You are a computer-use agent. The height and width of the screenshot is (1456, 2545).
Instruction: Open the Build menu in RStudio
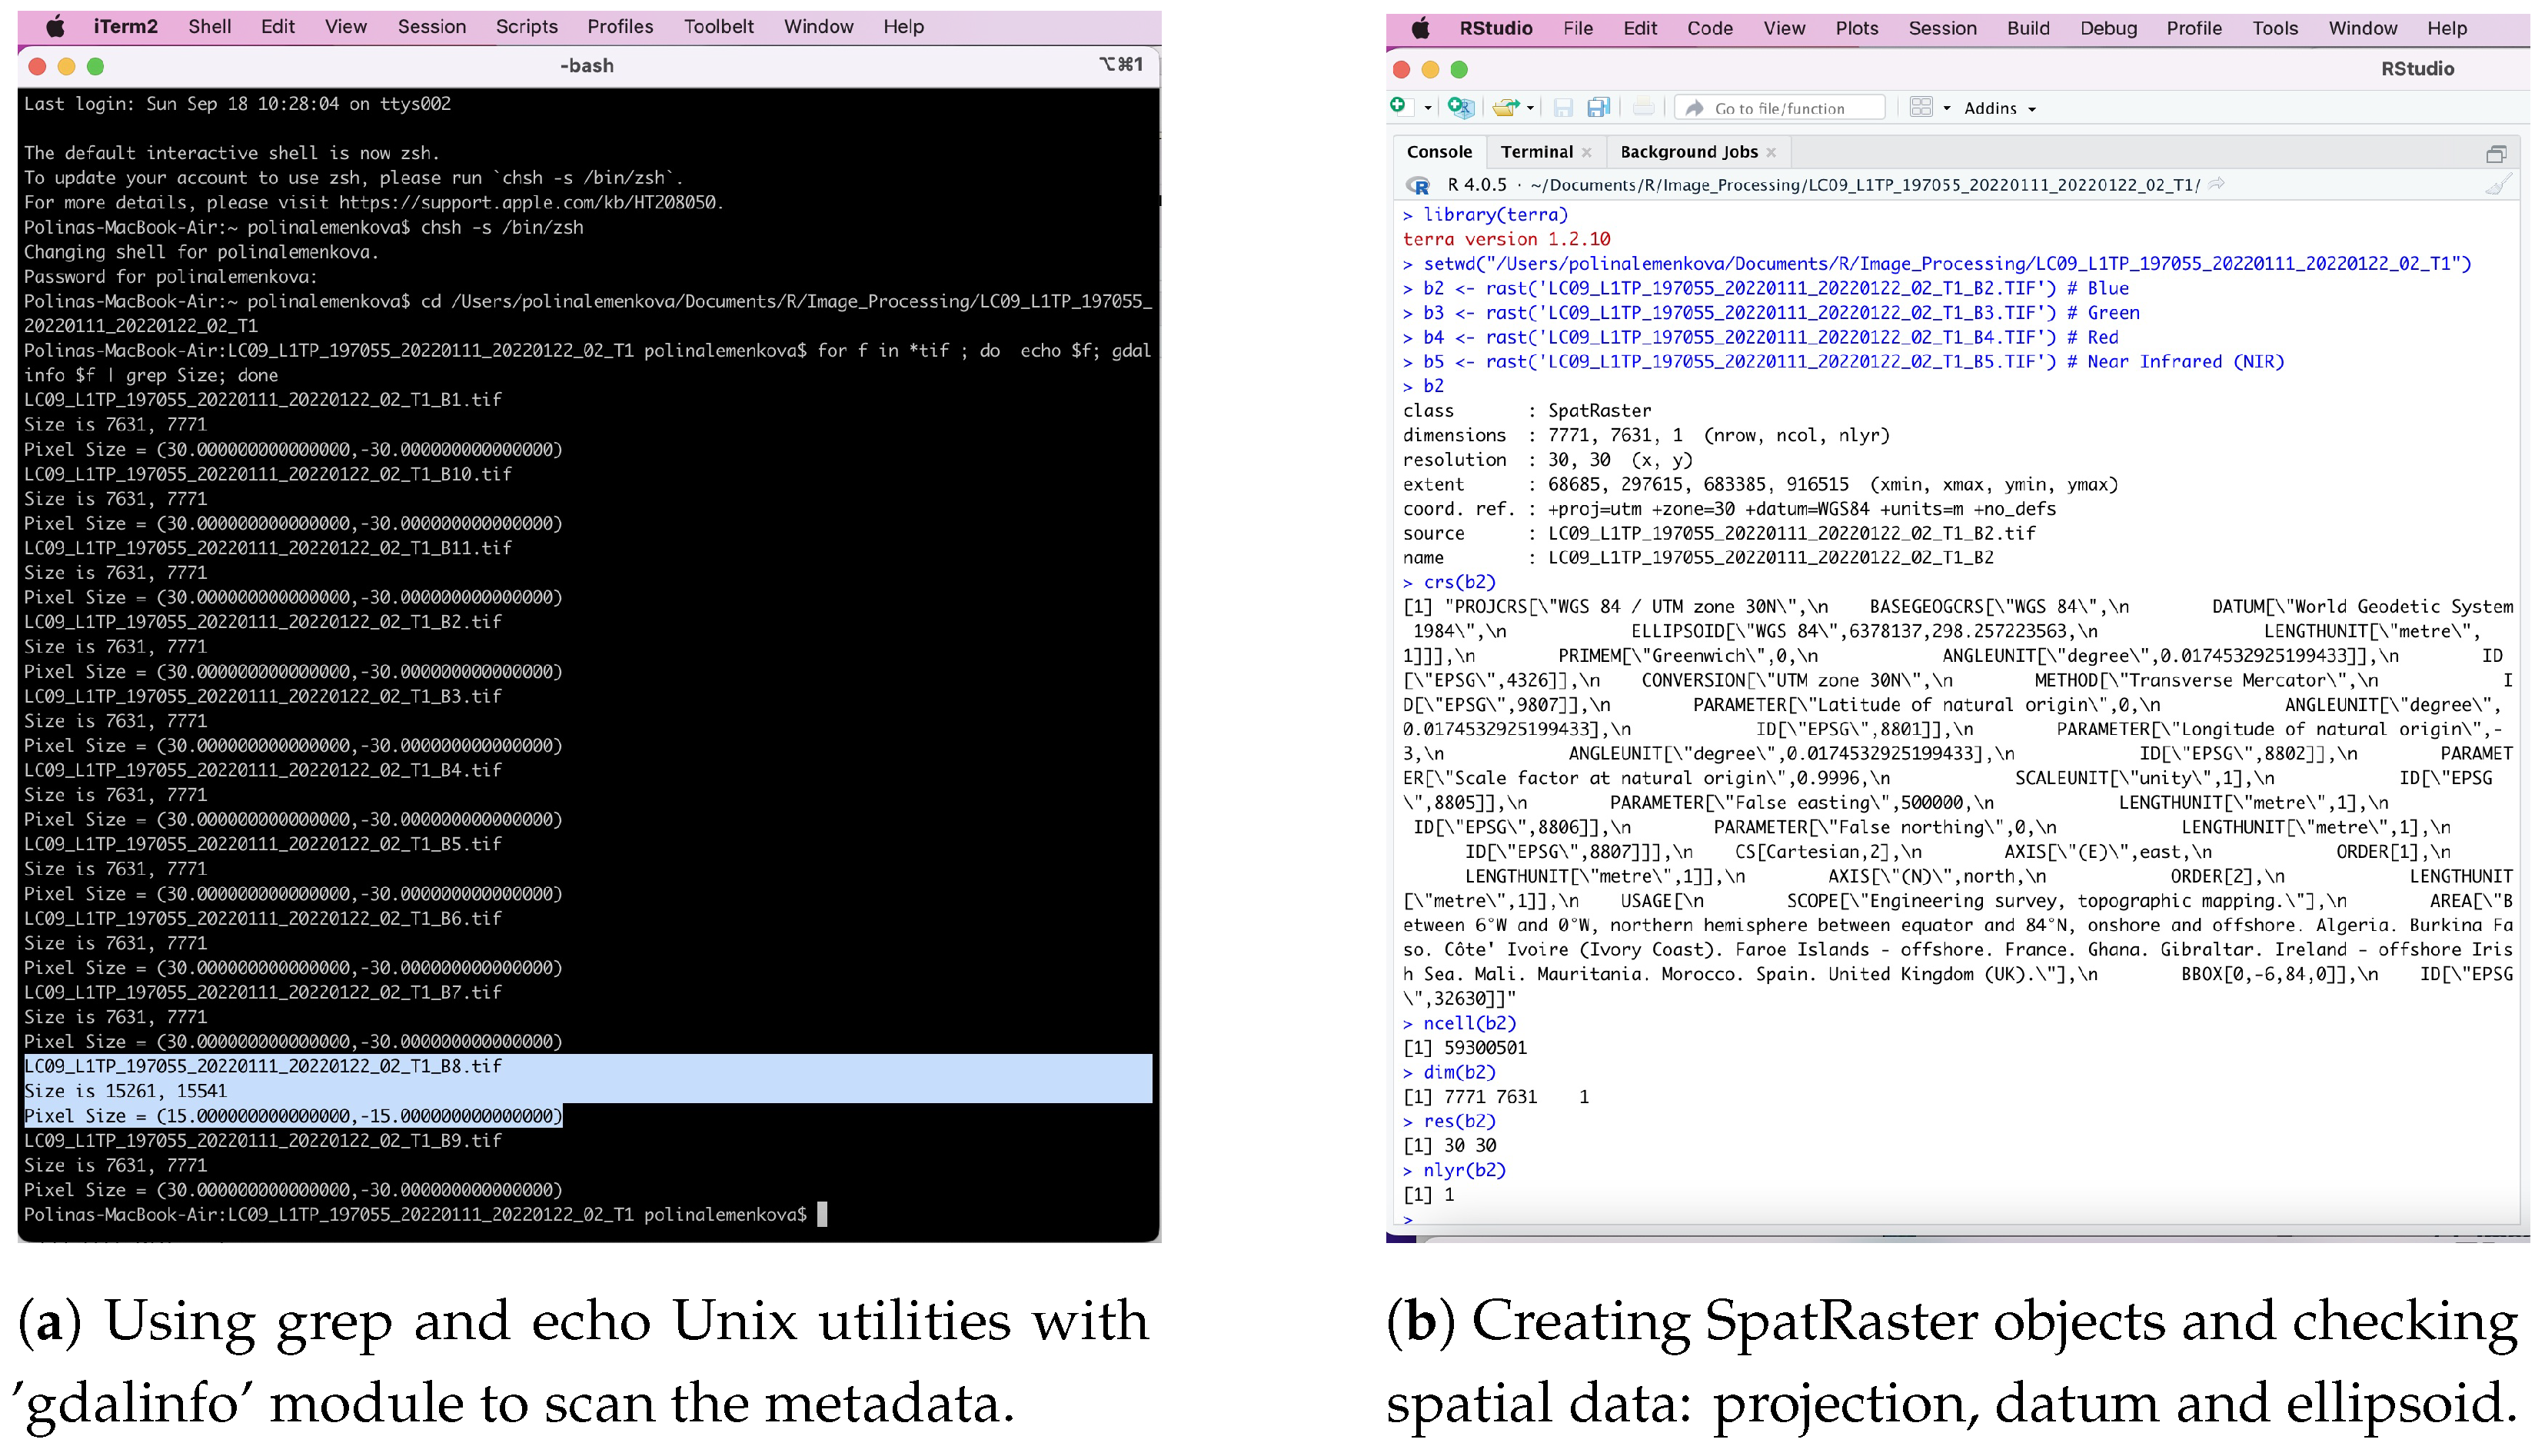[2027, 28]
